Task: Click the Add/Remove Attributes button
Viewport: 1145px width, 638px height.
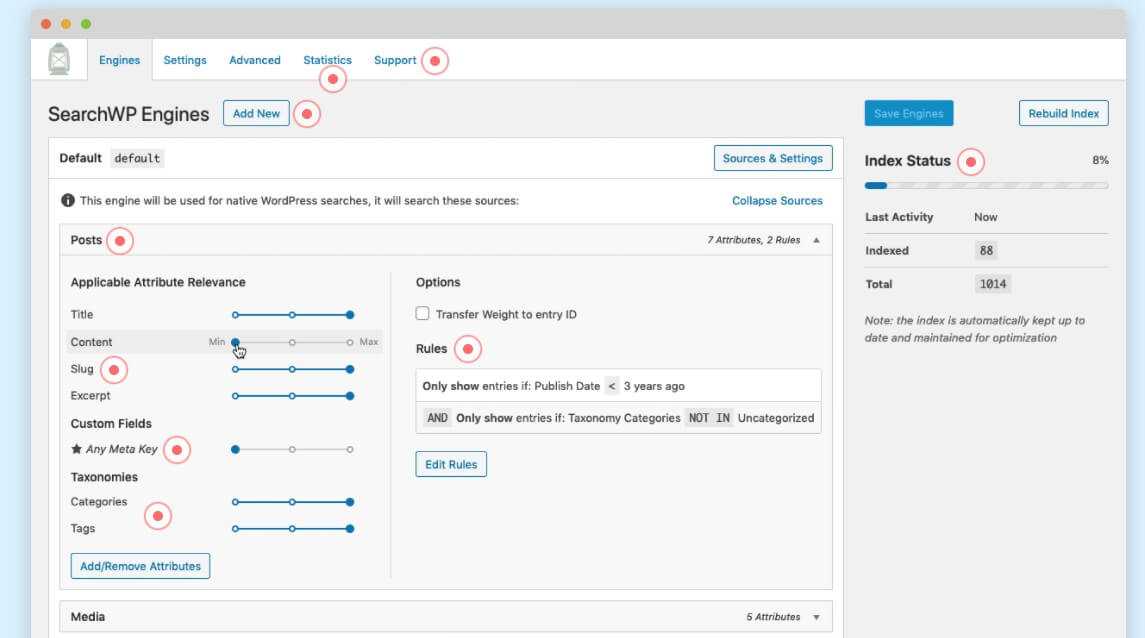Action: point(140,566)
